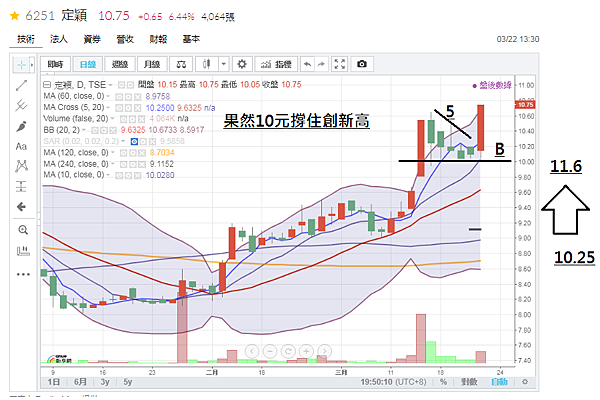600x400 pixels.
Task: Toggle % percent scale
Action: point(443,382)
